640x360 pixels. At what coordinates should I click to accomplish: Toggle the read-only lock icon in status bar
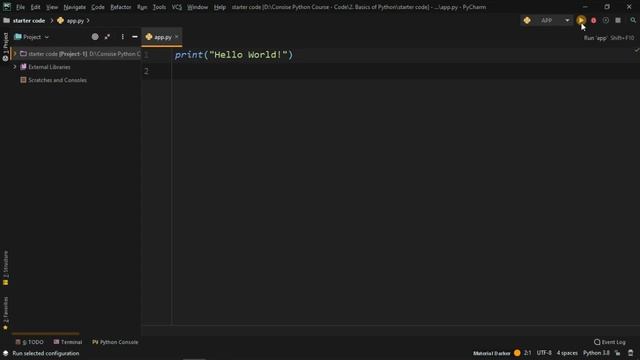point(618,353)
